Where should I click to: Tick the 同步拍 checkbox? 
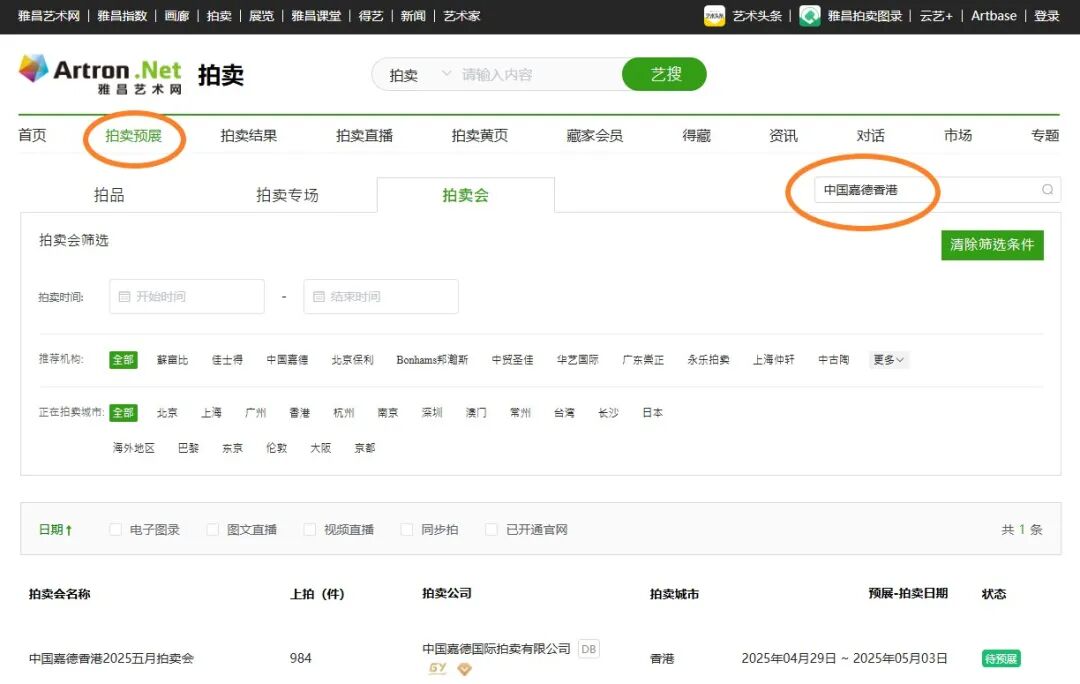point(407,529)
